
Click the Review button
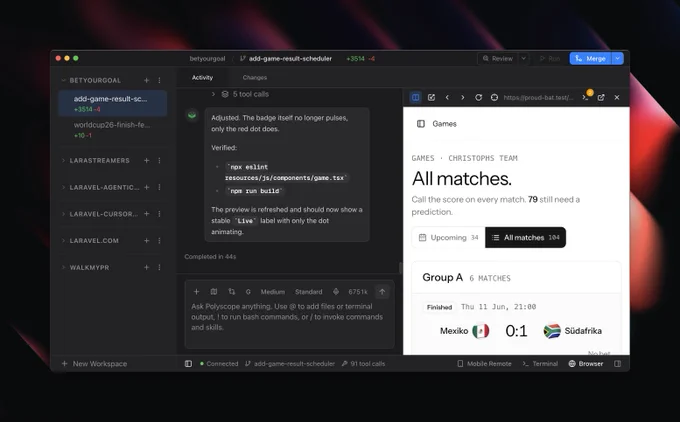(x=498, y=59)
